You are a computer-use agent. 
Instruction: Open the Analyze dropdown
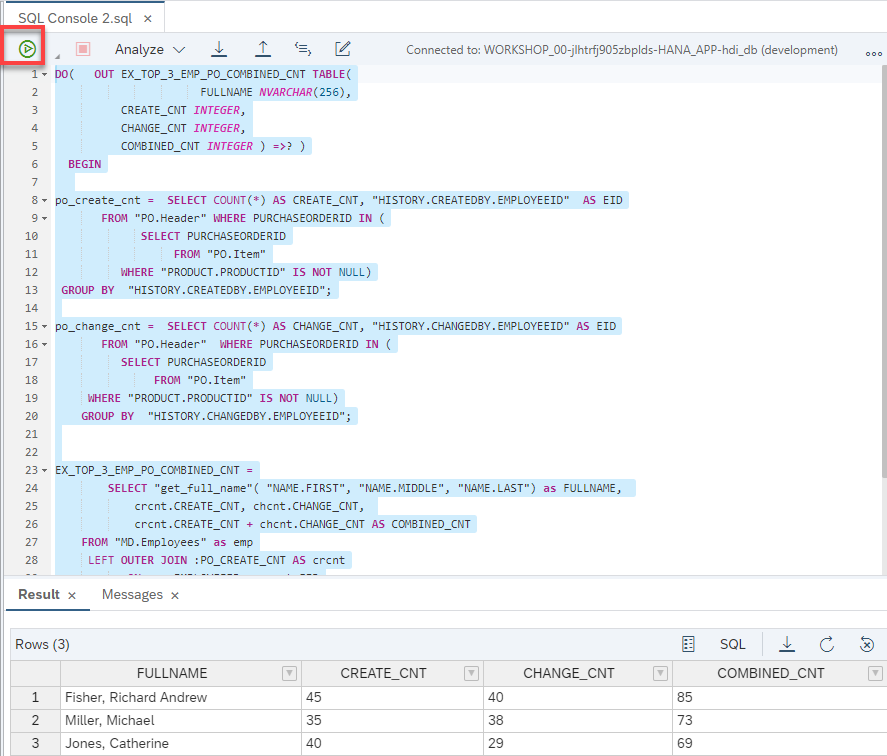click(x=150, y=49)
